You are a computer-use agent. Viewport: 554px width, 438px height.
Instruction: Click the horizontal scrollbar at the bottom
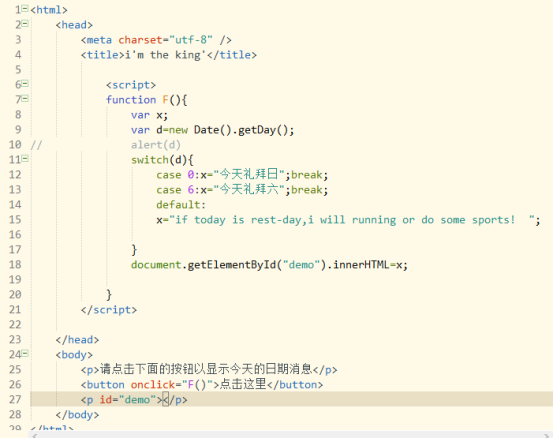point(291,435)
